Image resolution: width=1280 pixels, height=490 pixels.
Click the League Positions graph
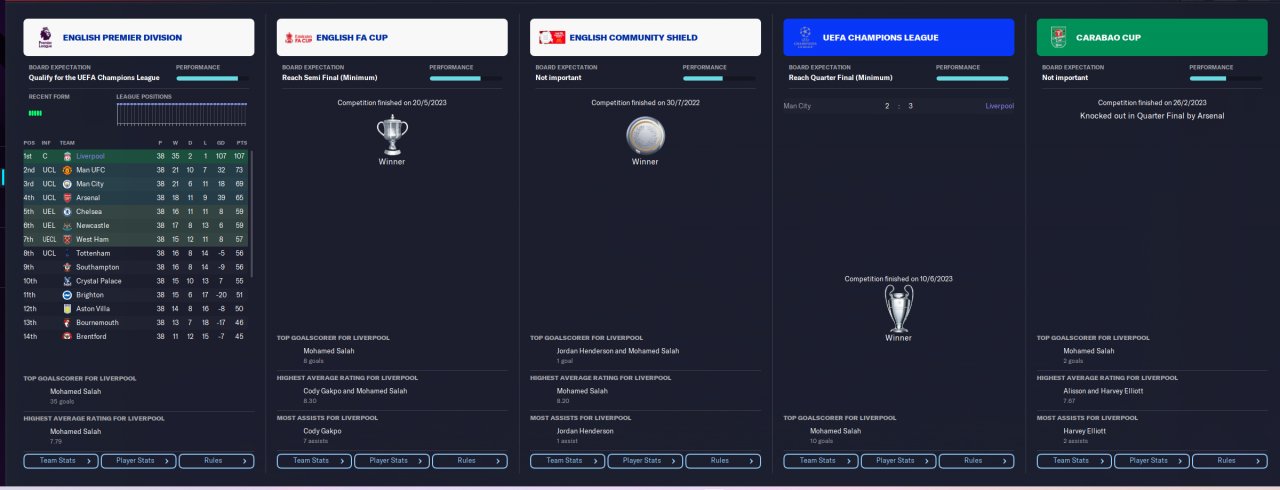[x=183, y=114]
